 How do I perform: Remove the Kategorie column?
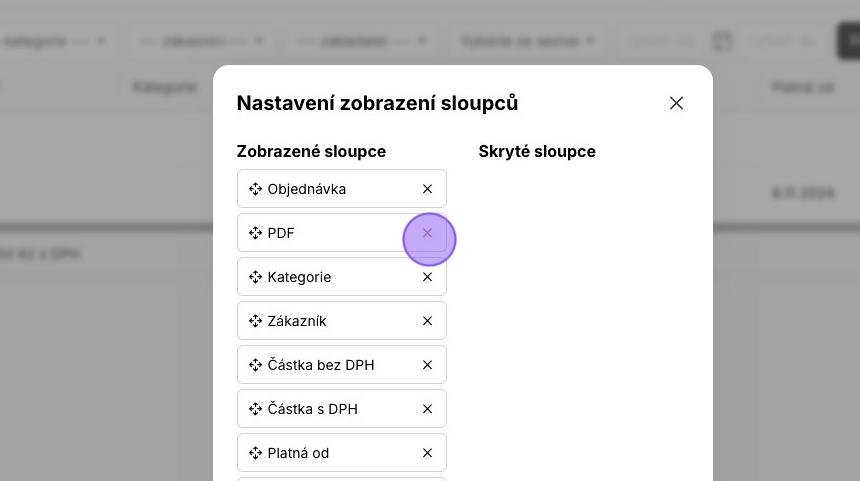[x=427, y=277]
